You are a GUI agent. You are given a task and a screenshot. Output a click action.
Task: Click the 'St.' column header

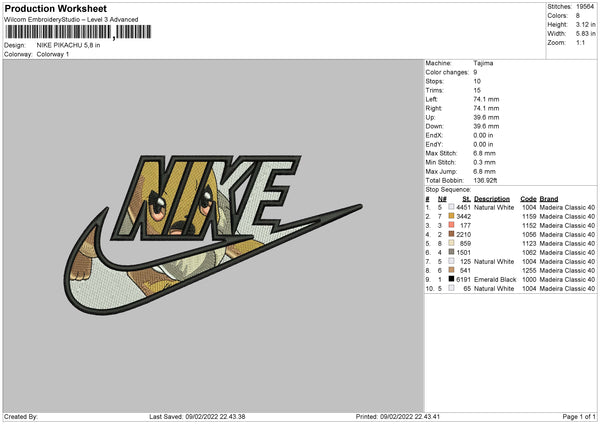click(466, 199)
